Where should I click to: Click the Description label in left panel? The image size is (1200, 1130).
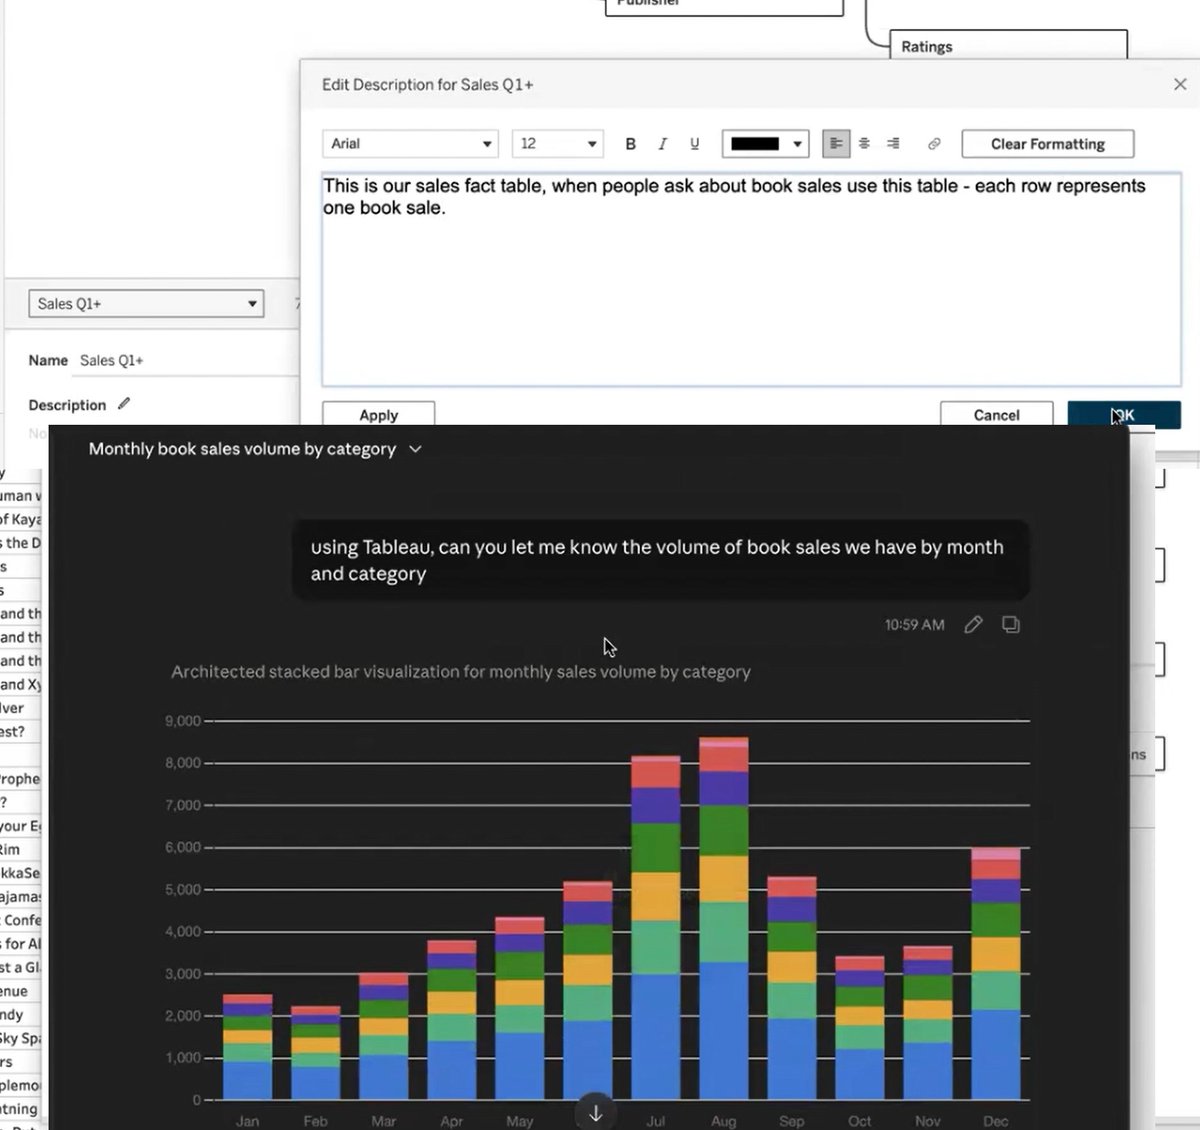[x=67, y=405]
